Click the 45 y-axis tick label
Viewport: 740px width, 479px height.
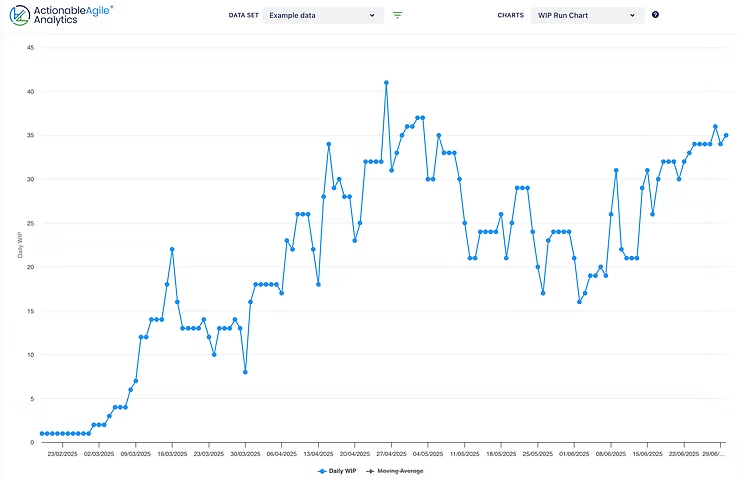[x=30, y=48]
